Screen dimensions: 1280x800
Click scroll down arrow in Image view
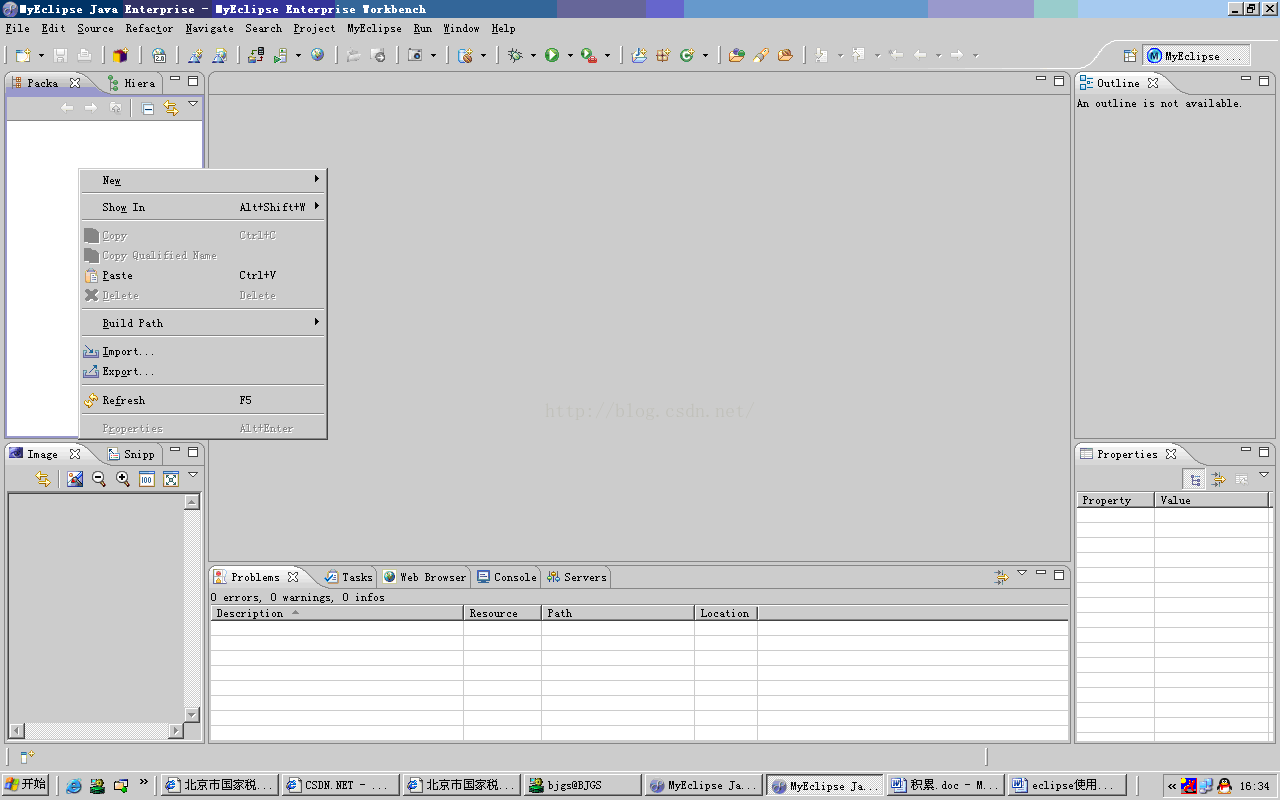193,715
